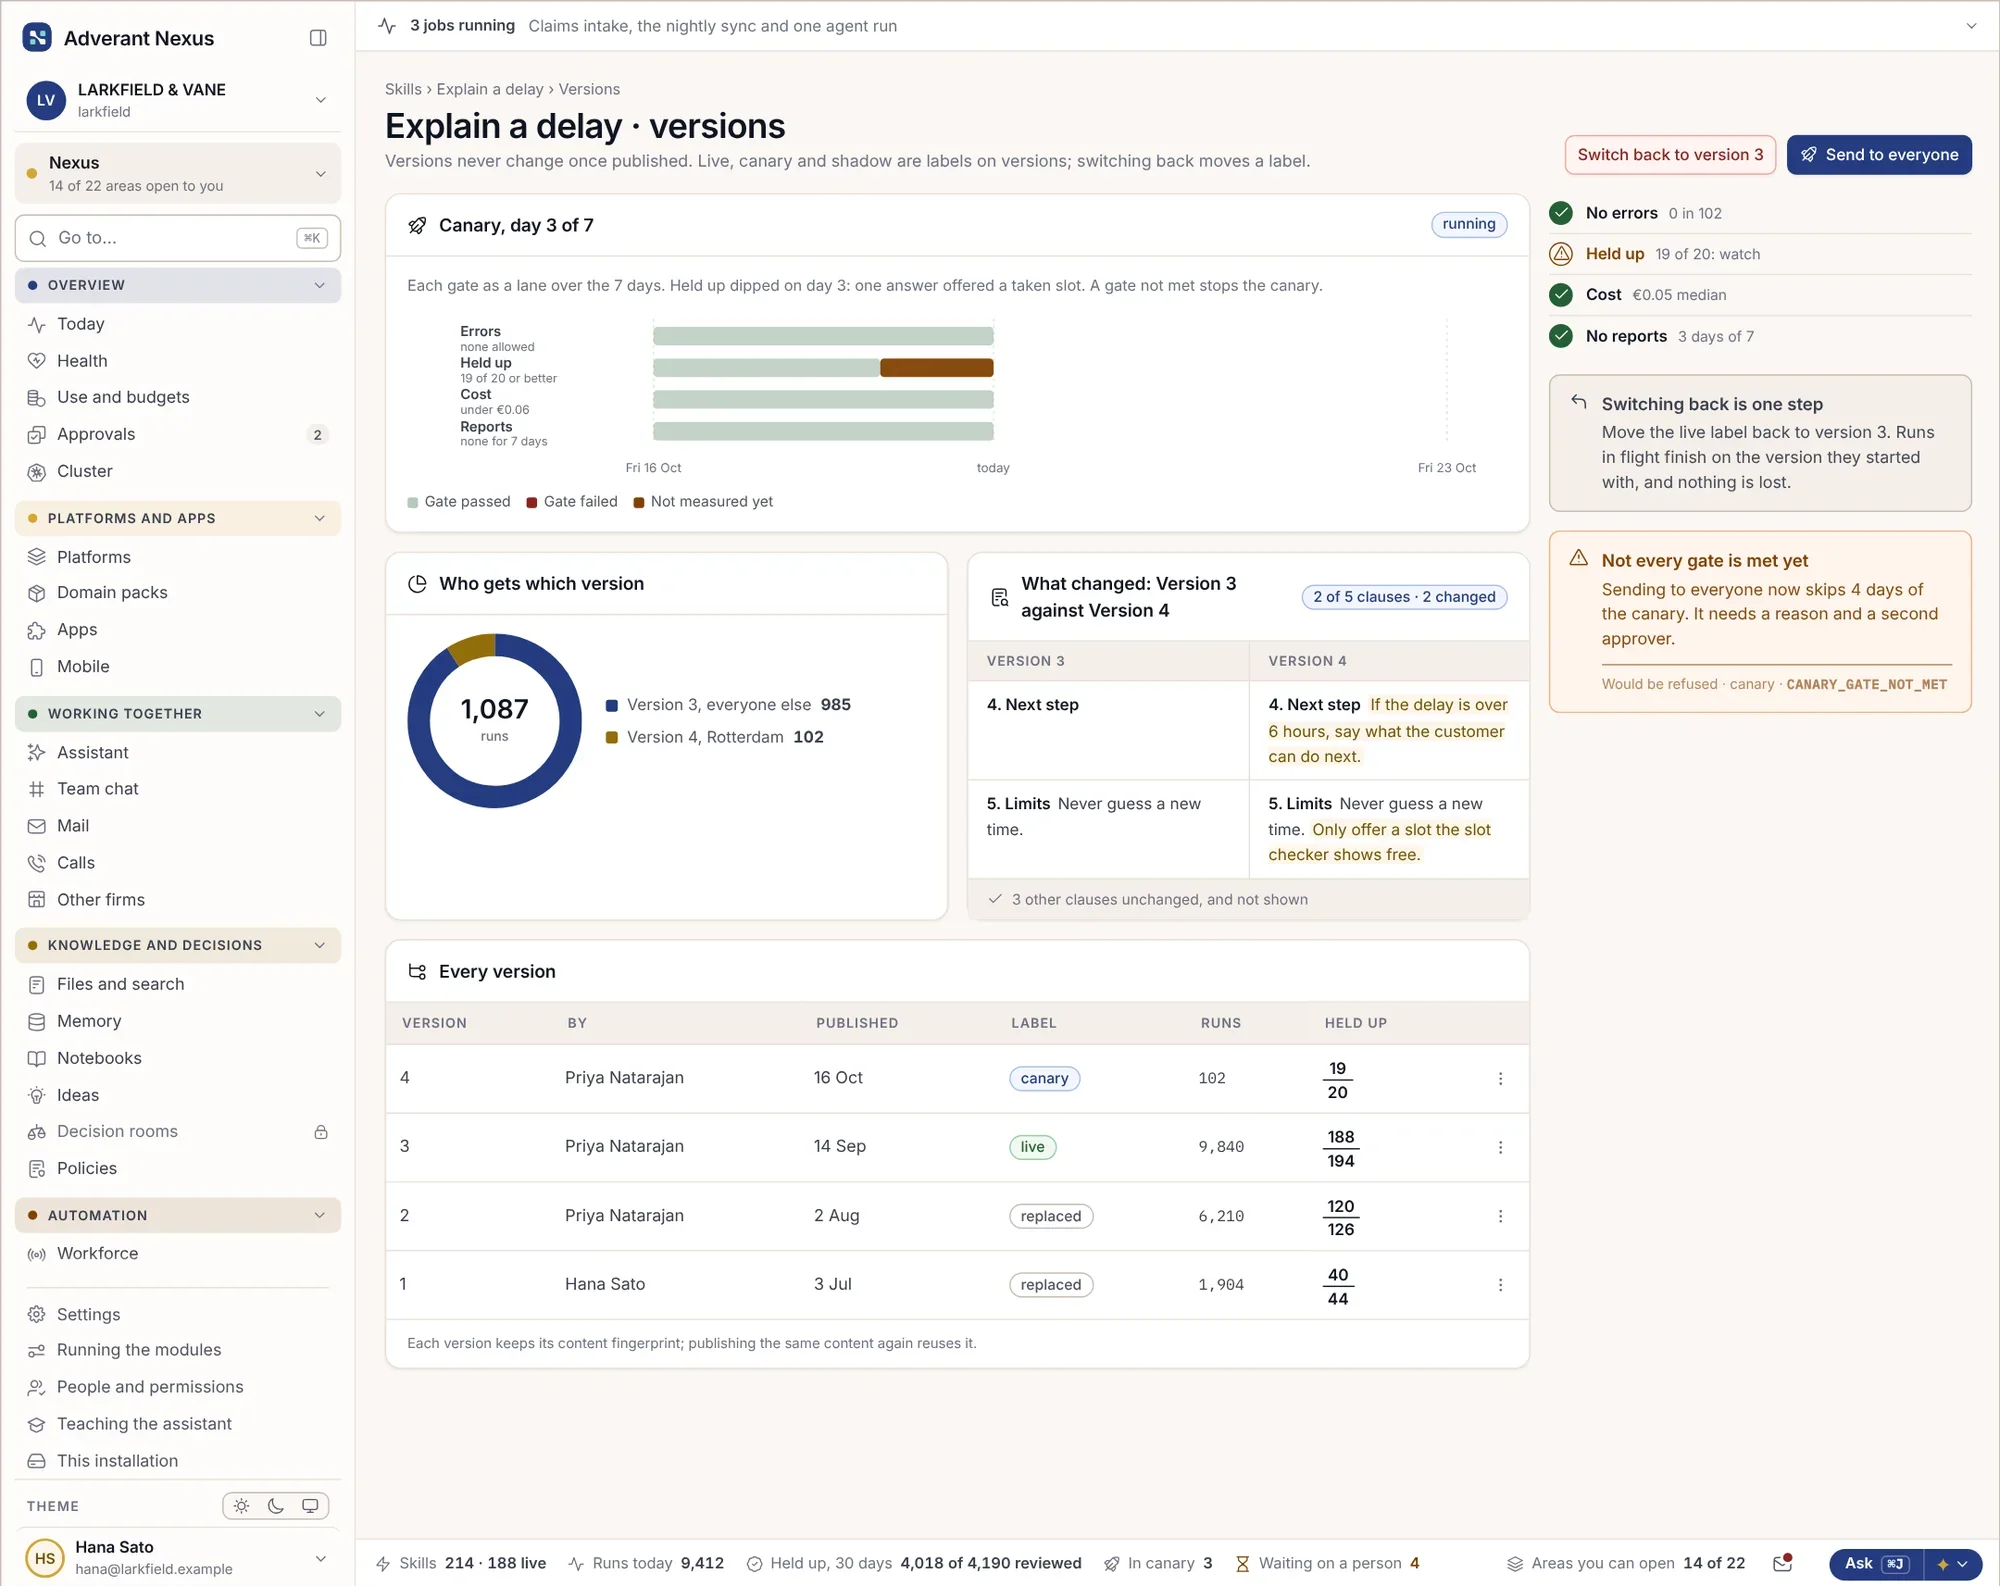This screenshot has height=1586, width=2000.
Task: Open the Today overview page
Action: click(x=178, y=324)
